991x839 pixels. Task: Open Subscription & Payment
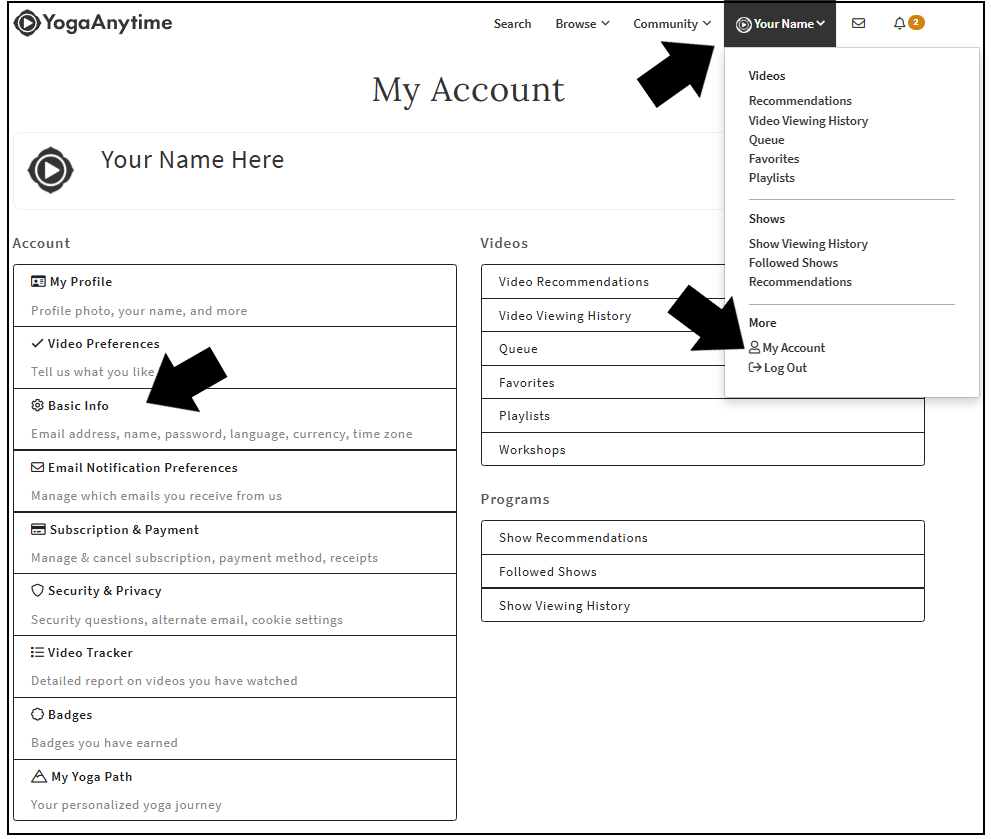(235, 544)
